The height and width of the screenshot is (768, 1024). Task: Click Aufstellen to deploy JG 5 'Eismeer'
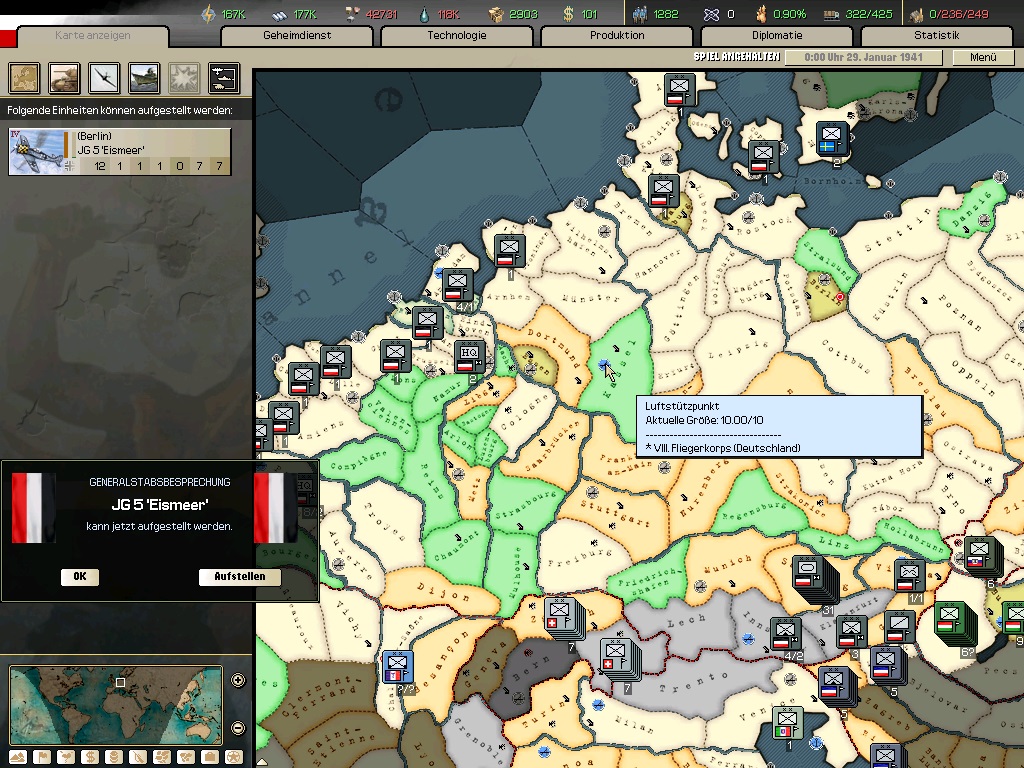240,577
